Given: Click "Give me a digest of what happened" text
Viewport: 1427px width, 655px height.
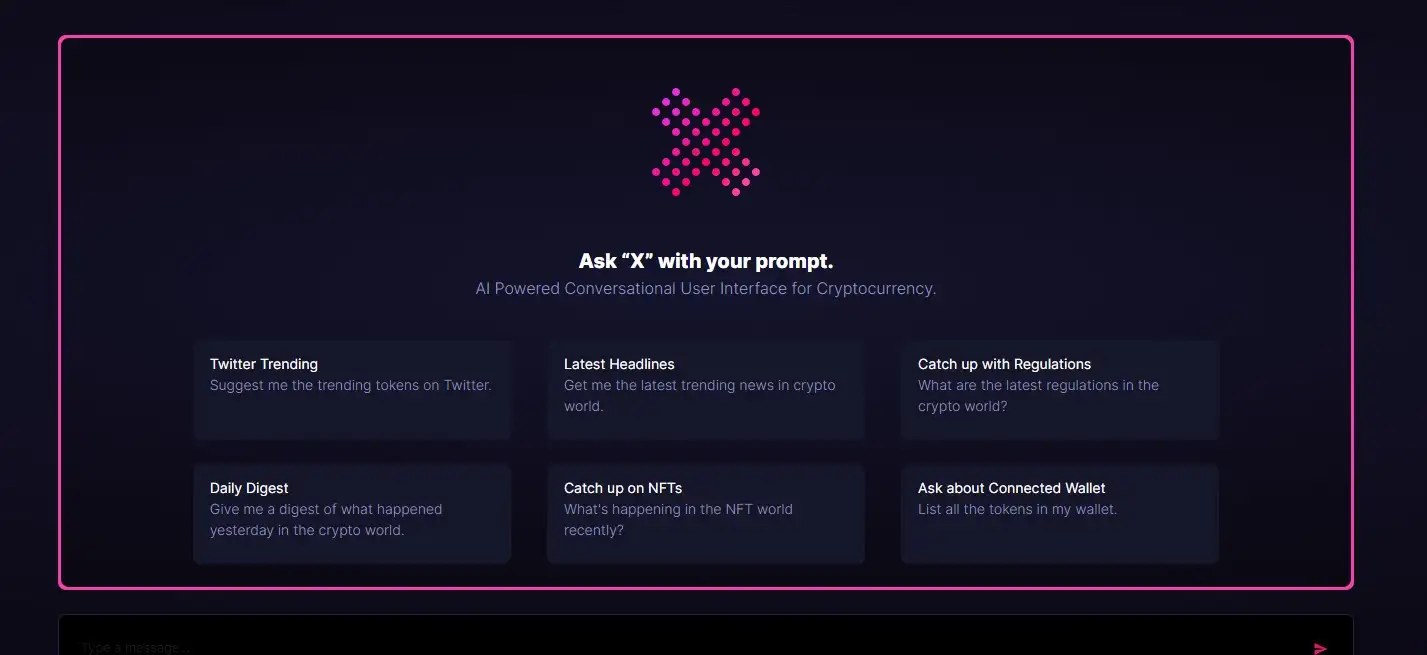Looking at the screenshot, I should point(325,510).
